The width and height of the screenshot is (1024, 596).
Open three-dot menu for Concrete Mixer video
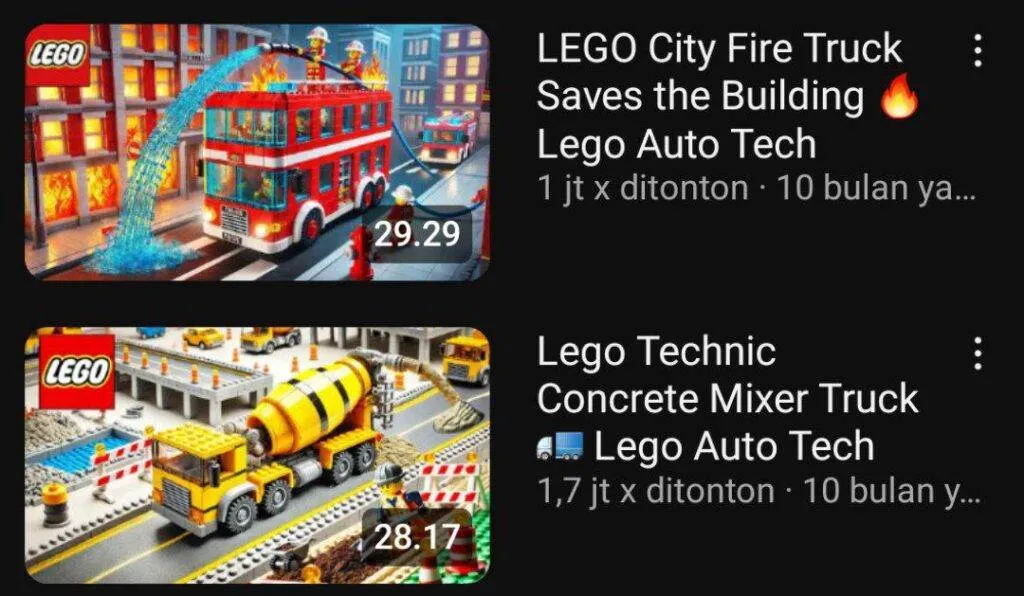tap(977, 353)
